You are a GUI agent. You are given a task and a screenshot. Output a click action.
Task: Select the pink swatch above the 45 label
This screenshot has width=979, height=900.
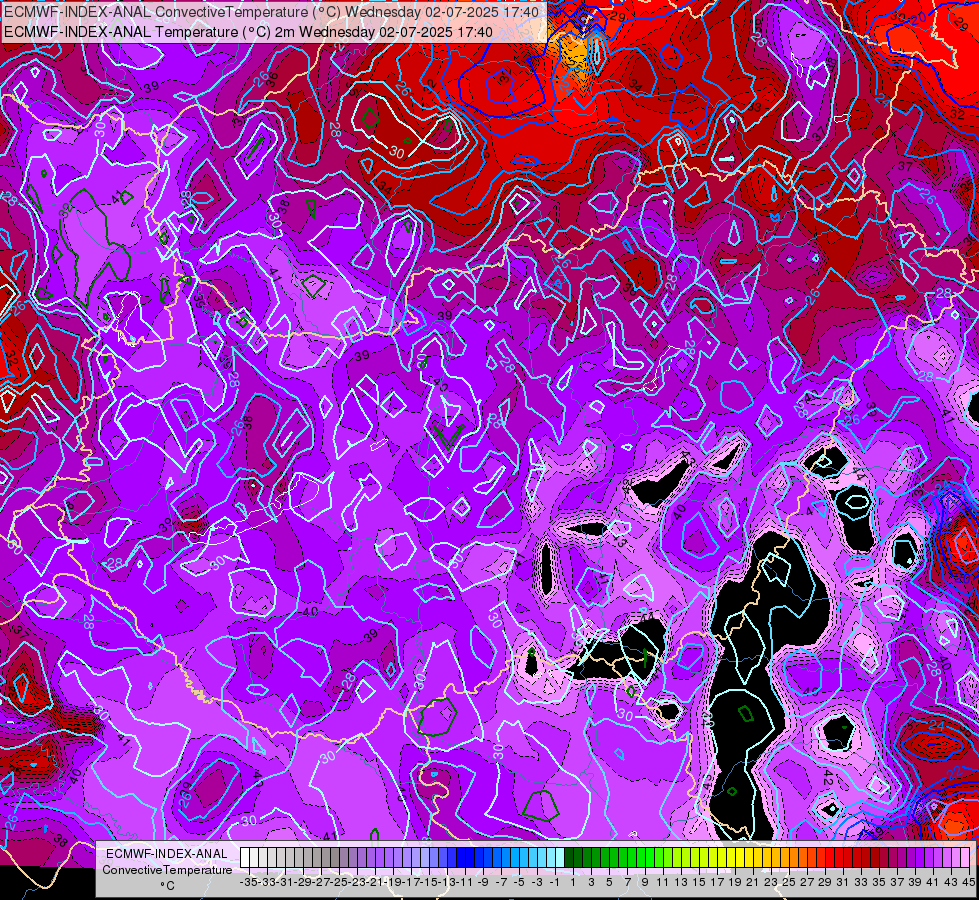click(964, 858)
